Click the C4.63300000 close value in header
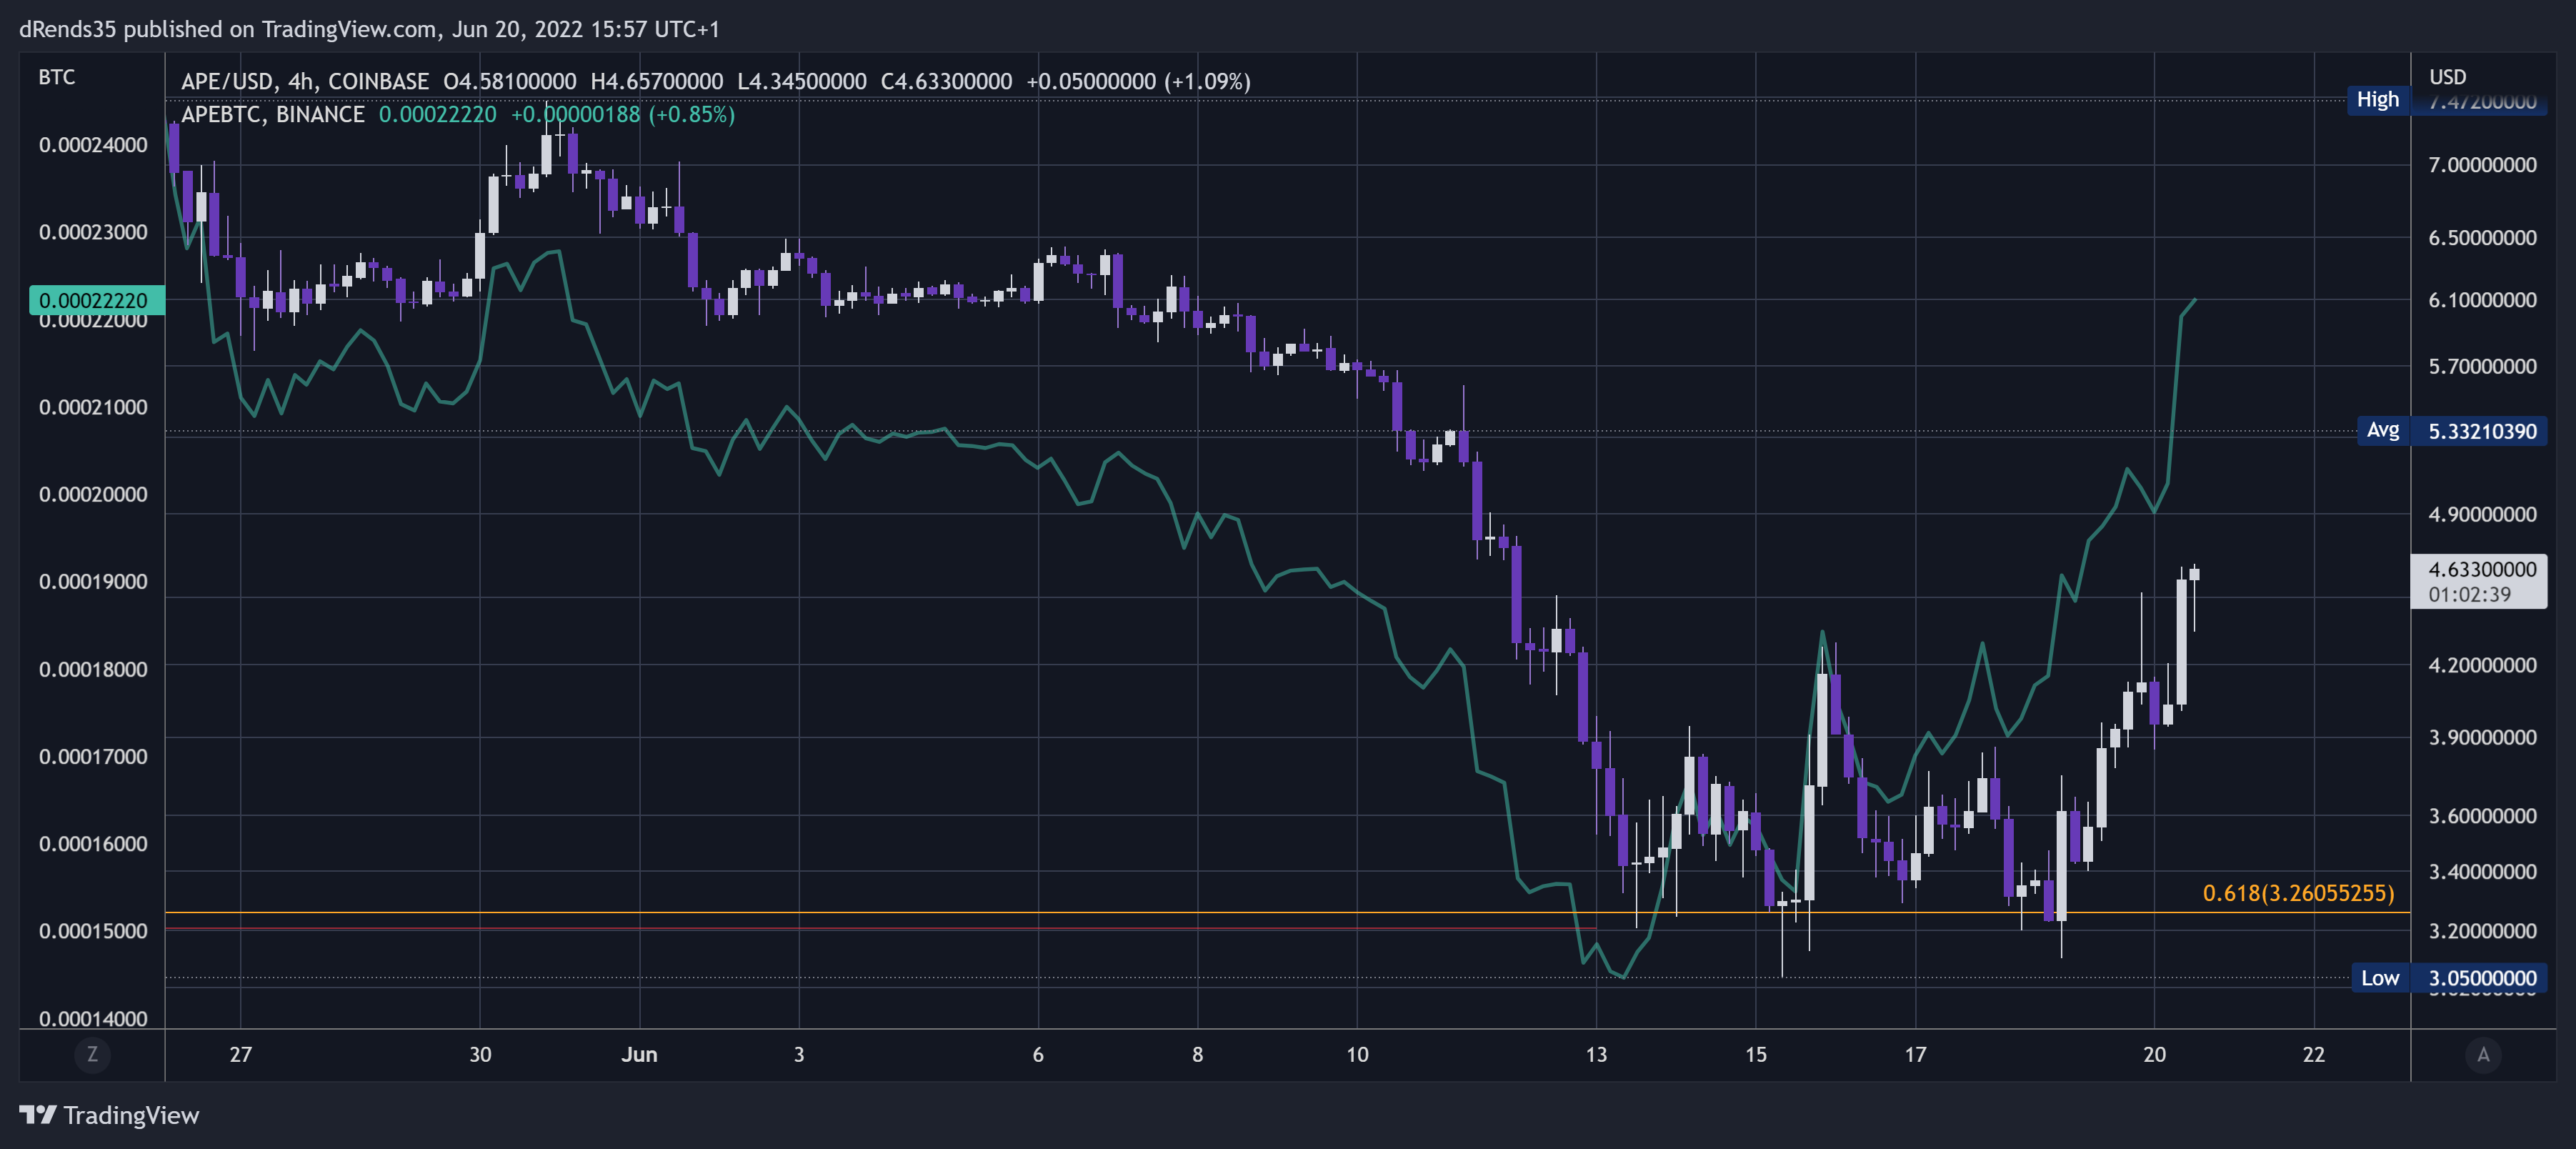The image size is (2576, 1149). click(946, 81)
